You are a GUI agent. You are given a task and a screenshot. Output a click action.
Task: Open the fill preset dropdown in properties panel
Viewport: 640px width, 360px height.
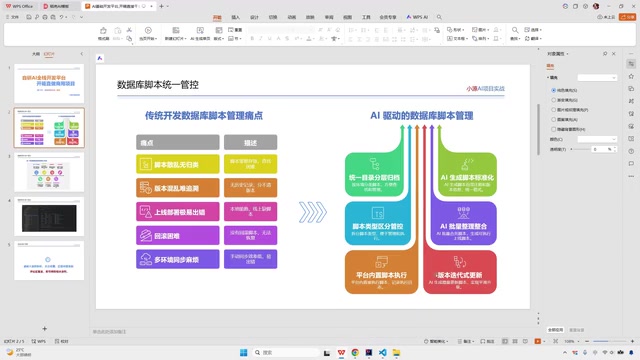pyautogui.click(x=597, y=78)
